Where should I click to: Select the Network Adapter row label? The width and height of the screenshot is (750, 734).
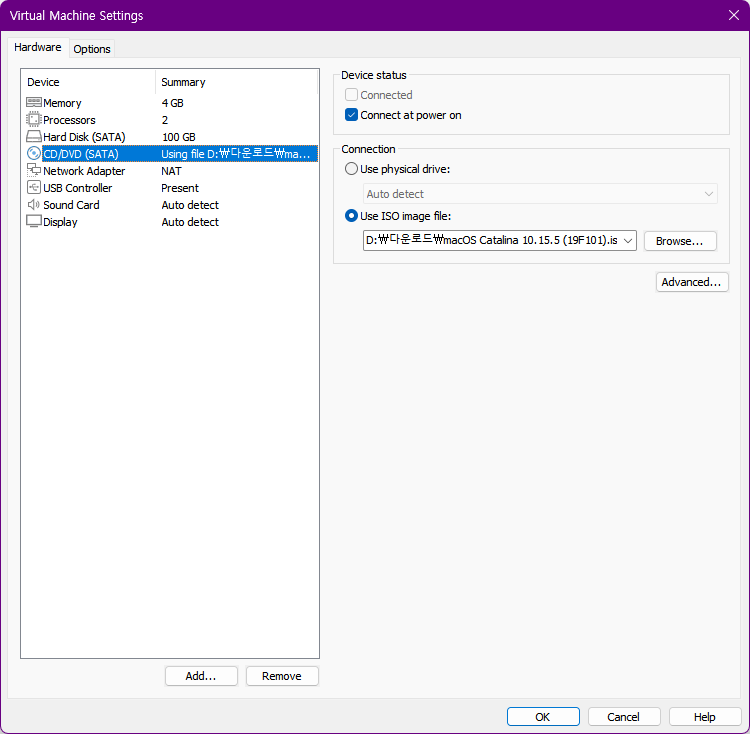[x=84, y=171]
